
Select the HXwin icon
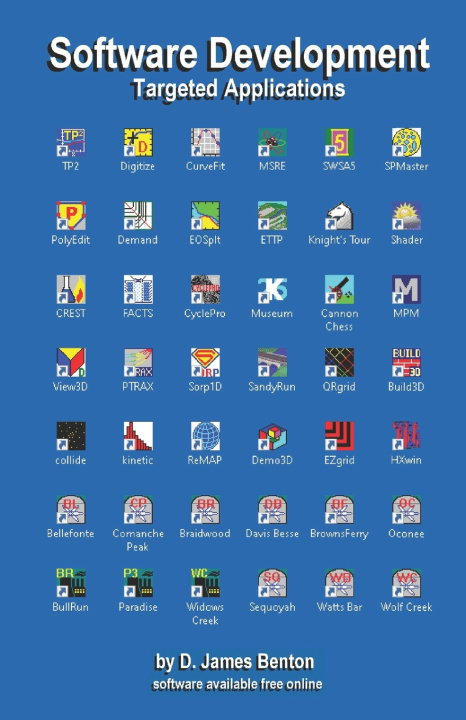(x=406, y=436)
